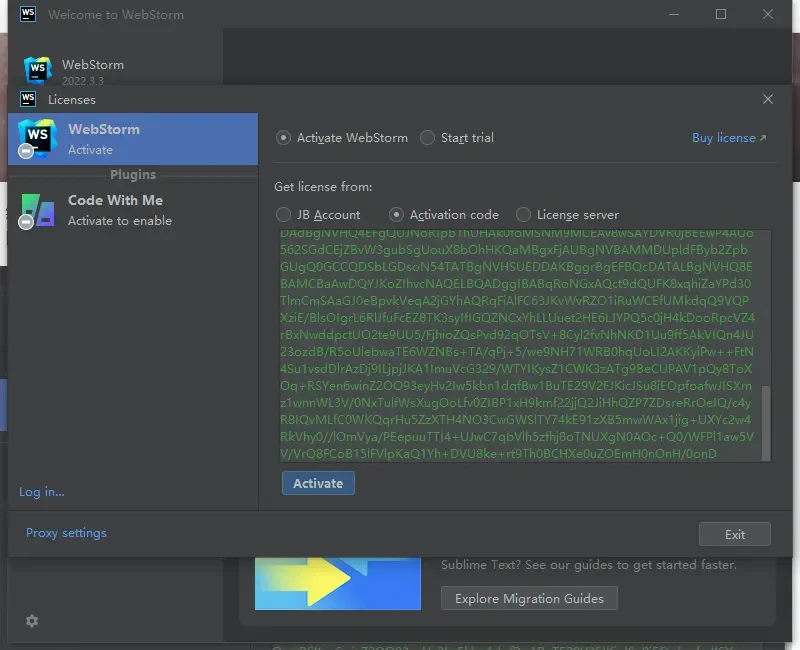The height and width of the screenshot is (650, 800).
Task: Click the WebStorm icon in Licenses list
Action: (x=37, y=138)
